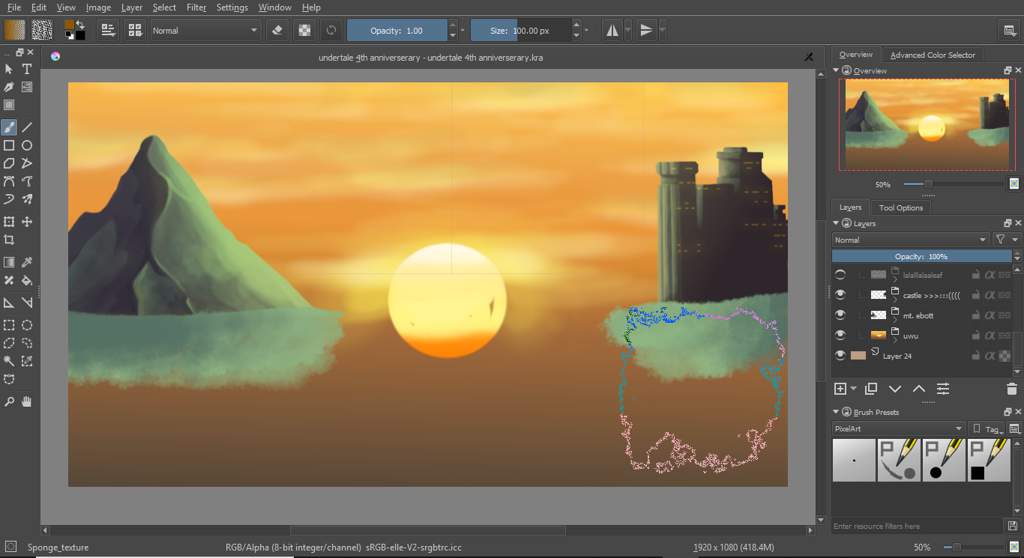The height and width of the screenshot is (558, 1024).
Task: Delete the selected layer with trash icon
Action: (1012, 389)
